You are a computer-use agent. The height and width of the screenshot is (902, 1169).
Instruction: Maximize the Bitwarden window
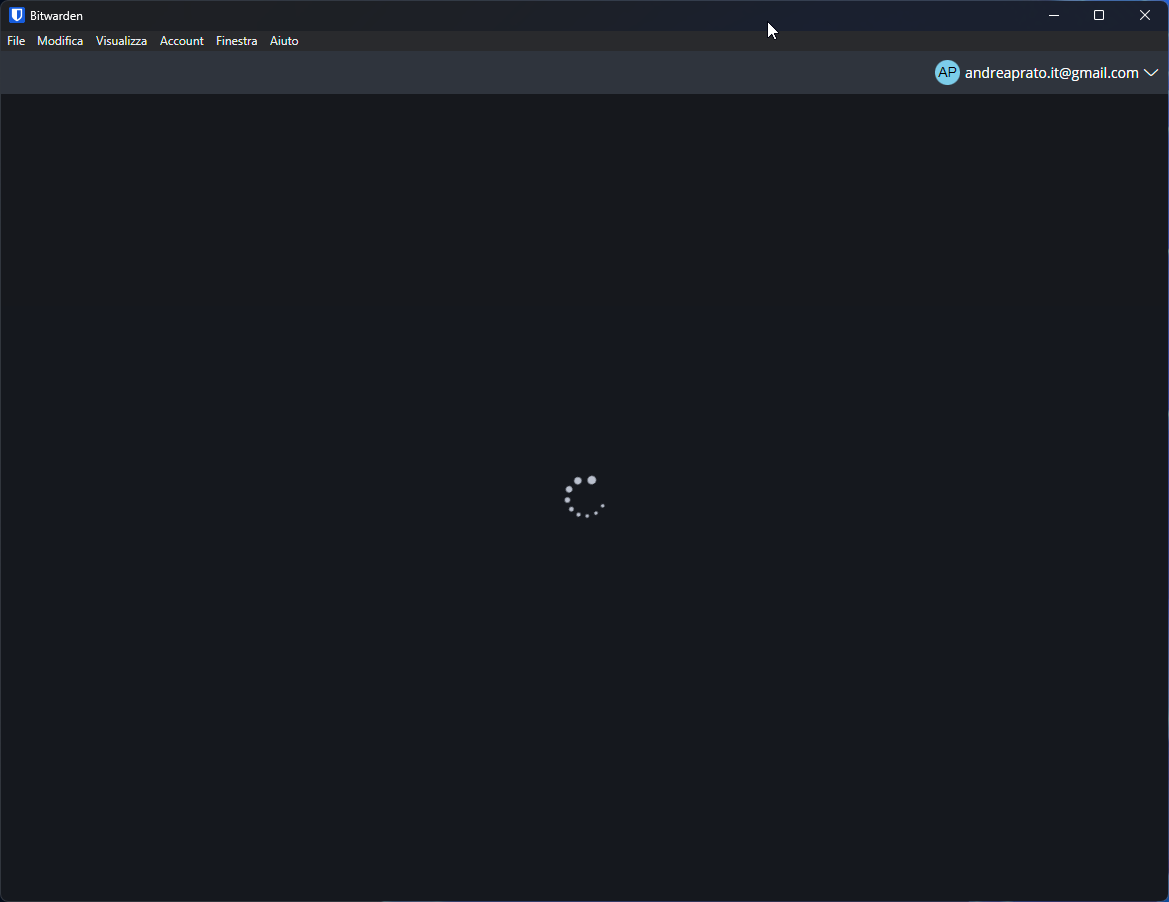coord(1098,14)
